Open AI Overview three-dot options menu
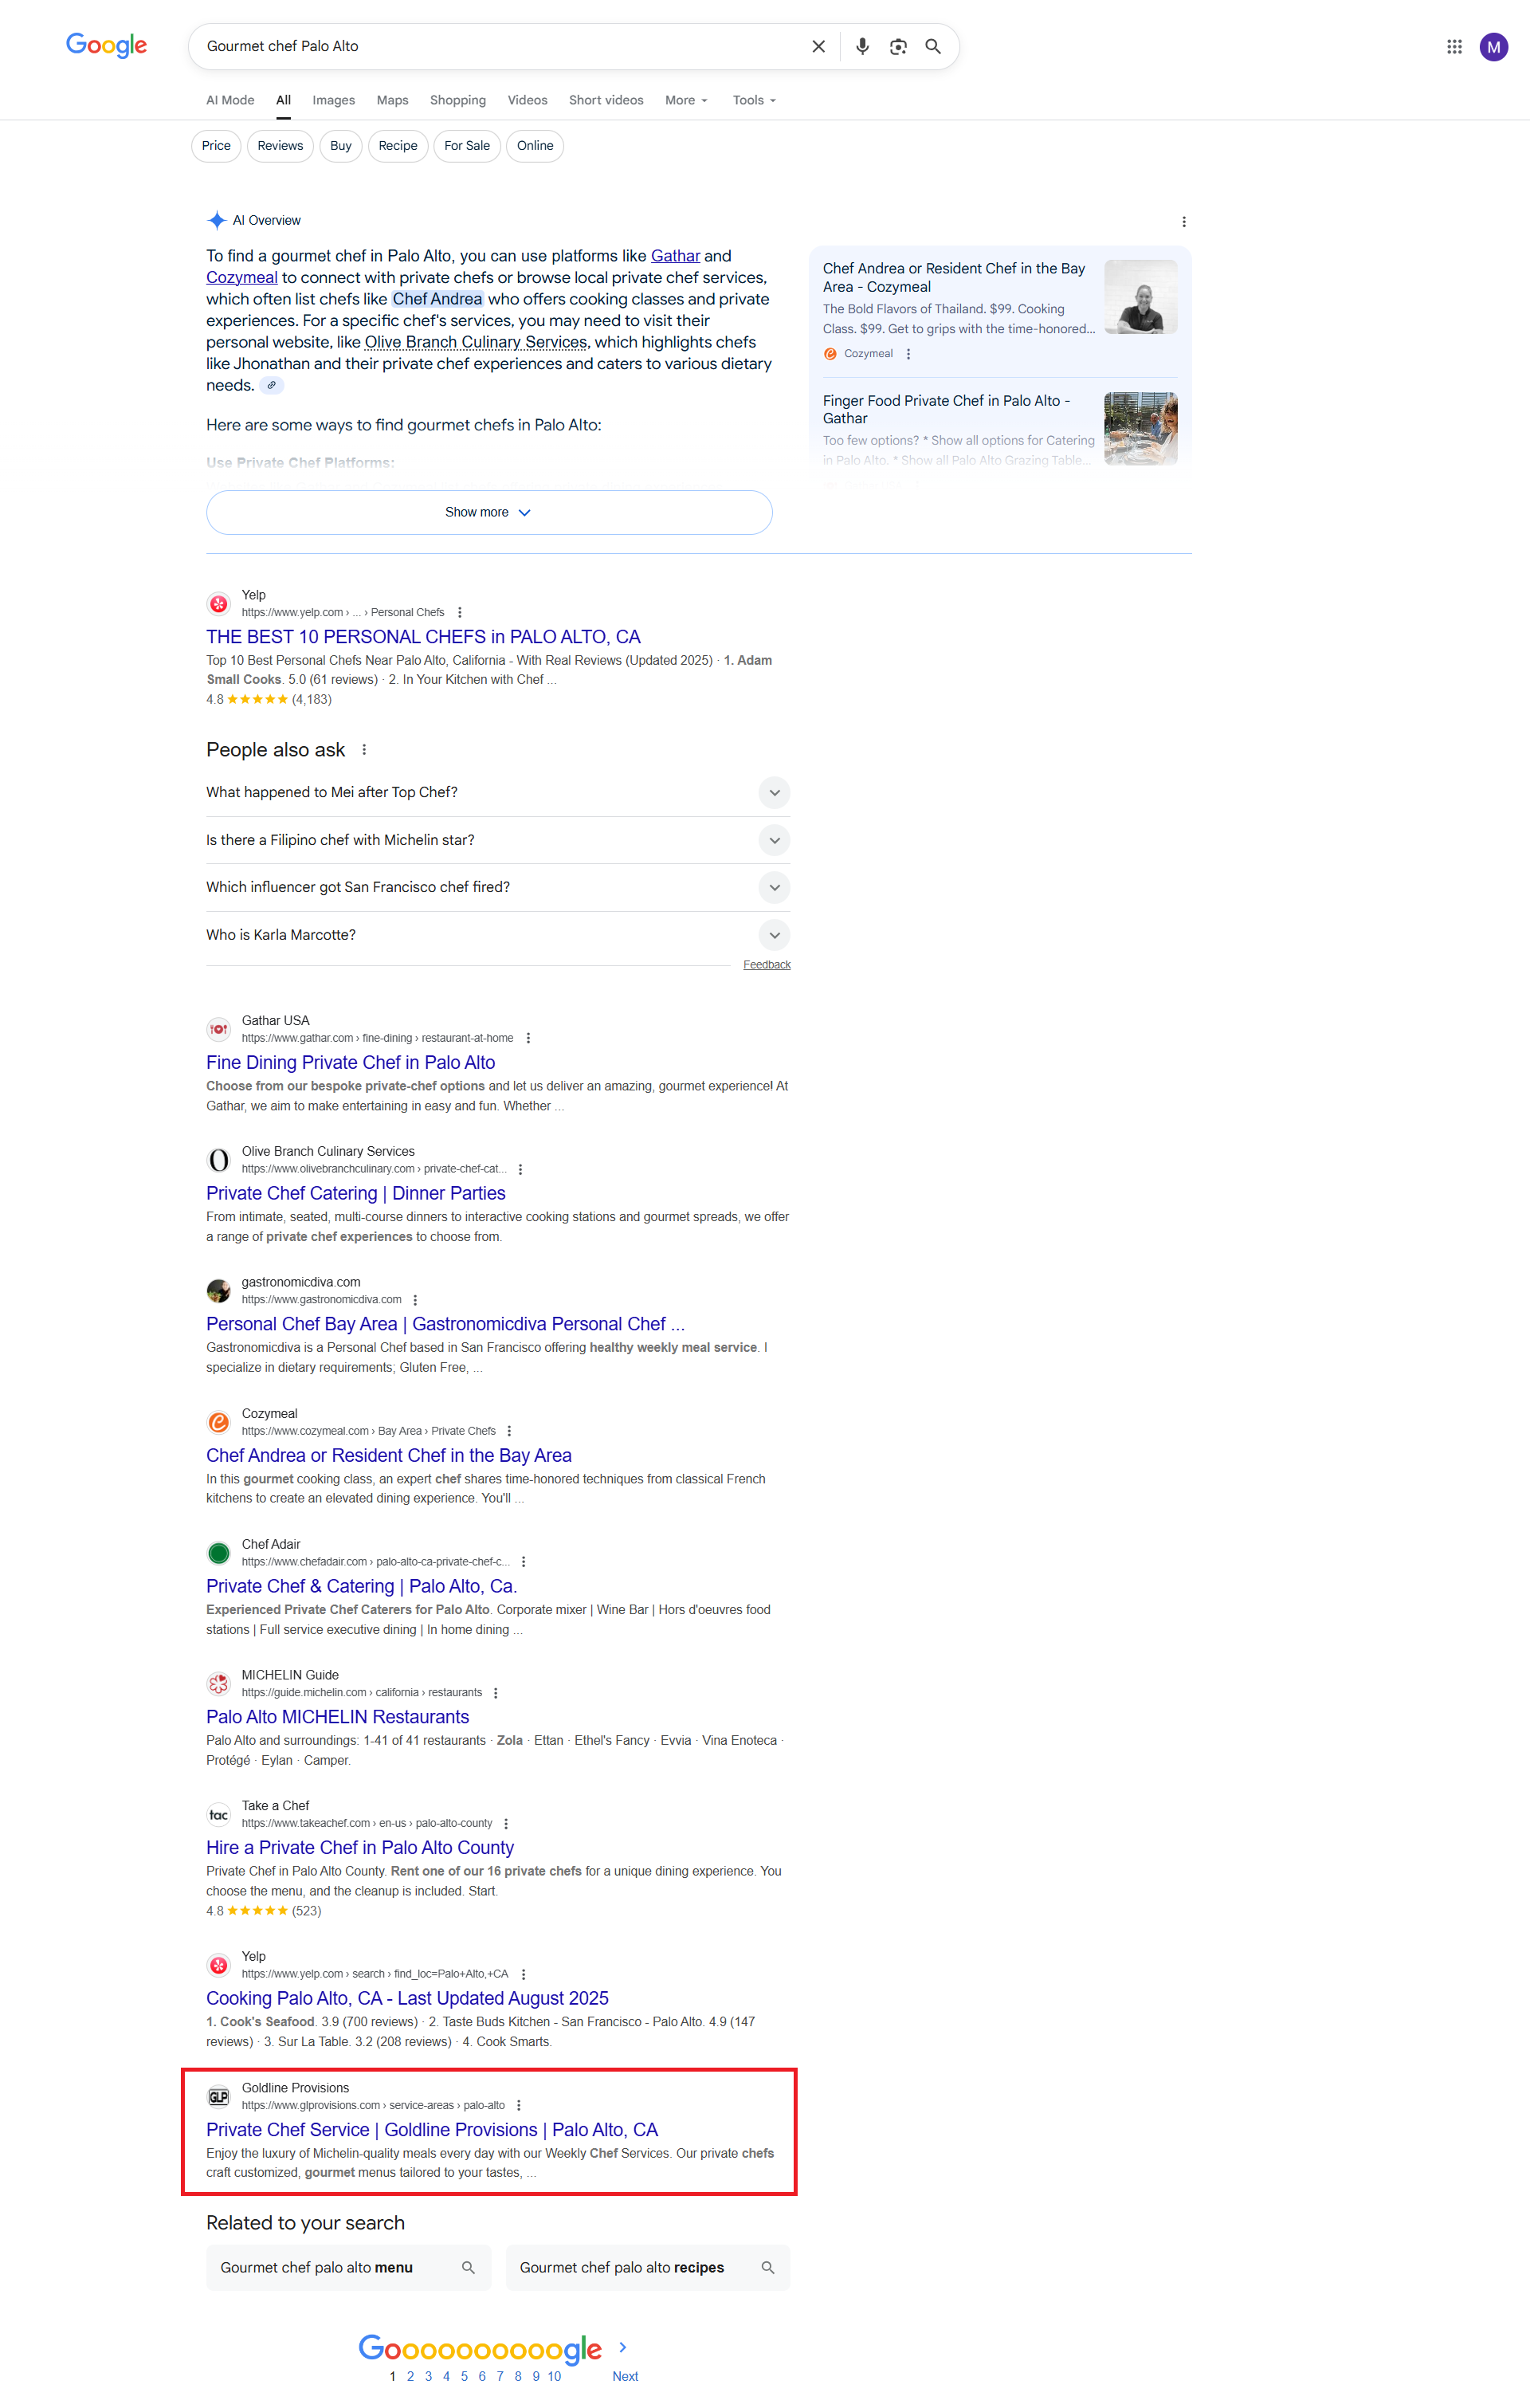 point(1183,222)
